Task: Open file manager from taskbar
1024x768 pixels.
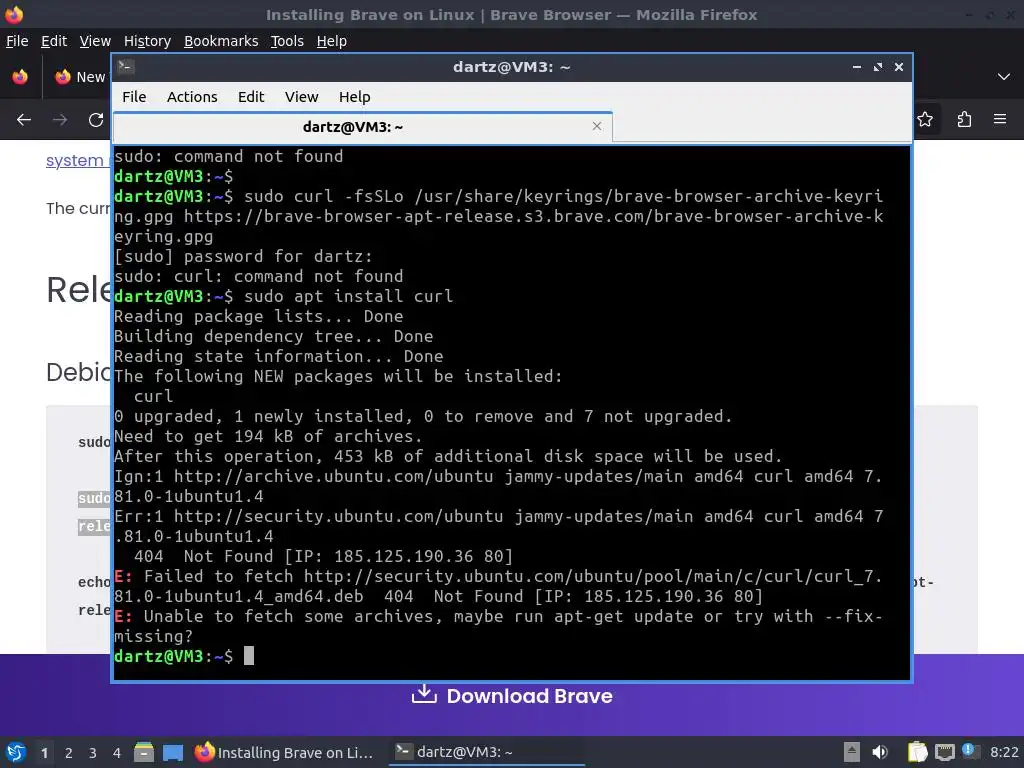Action: [x=144, y=752]
